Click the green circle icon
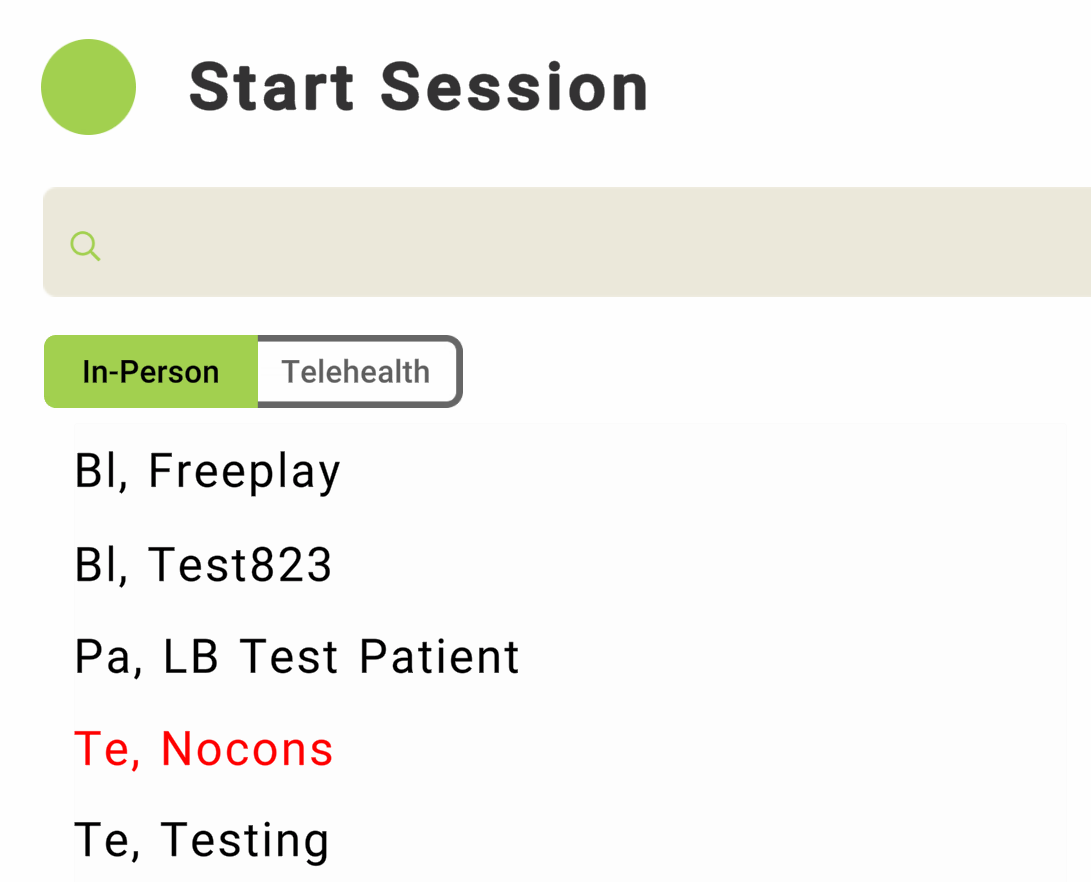The image size is (1091, 882). pos(88,87)
